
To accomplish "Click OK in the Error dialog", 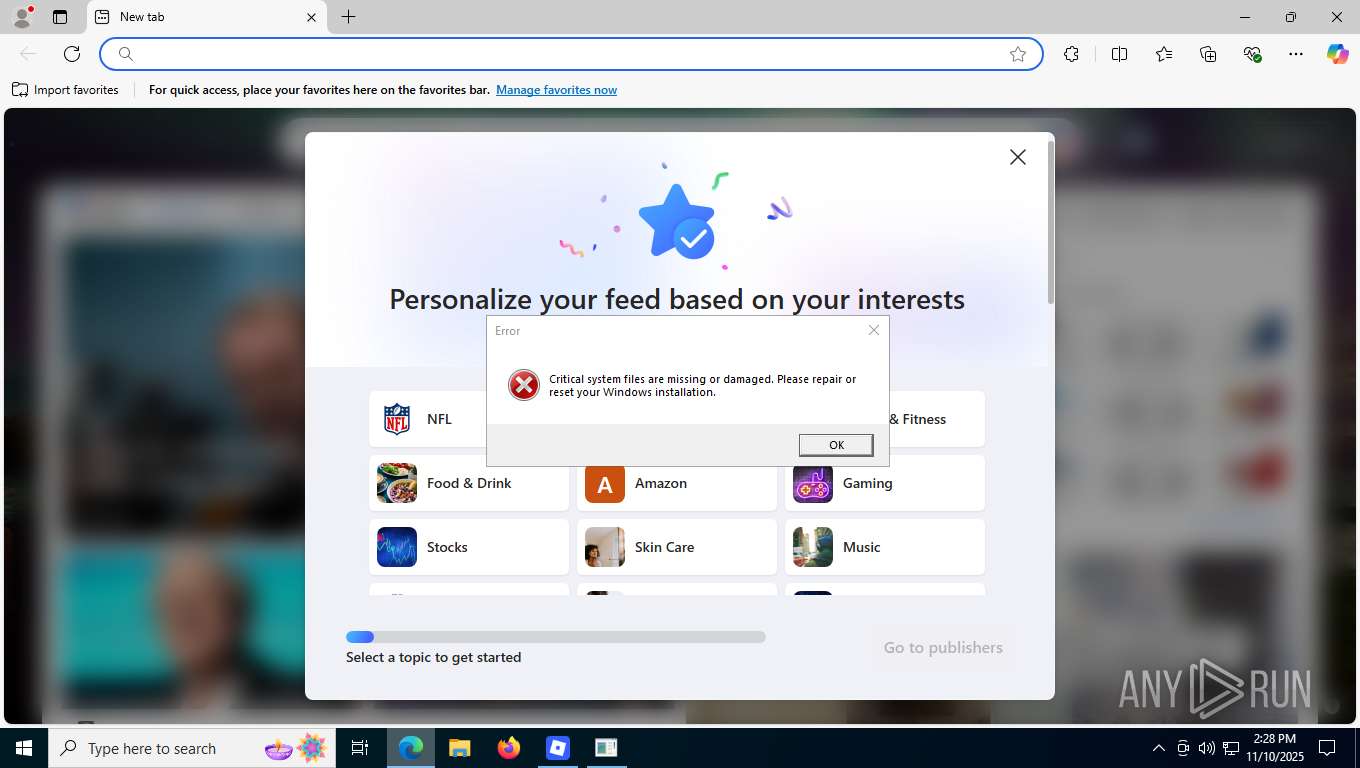I will click(836, 445).
